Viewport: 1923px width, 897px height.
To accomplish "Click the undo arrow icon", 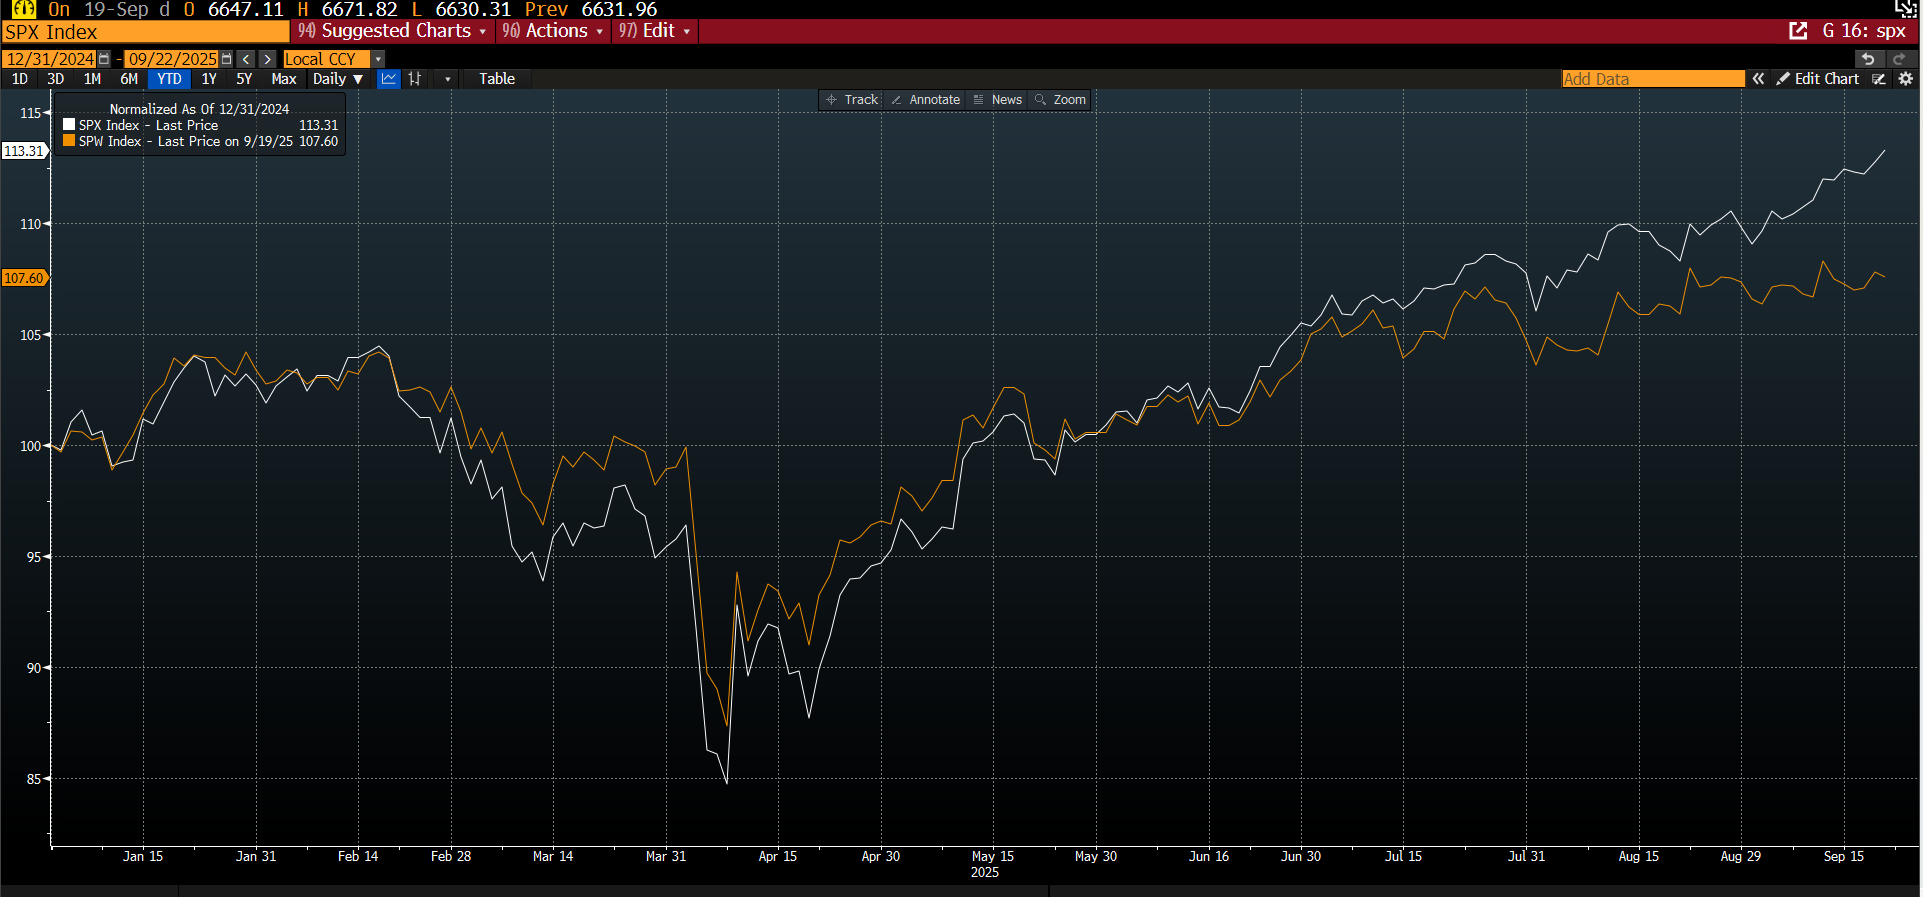I will (1868, 59).
